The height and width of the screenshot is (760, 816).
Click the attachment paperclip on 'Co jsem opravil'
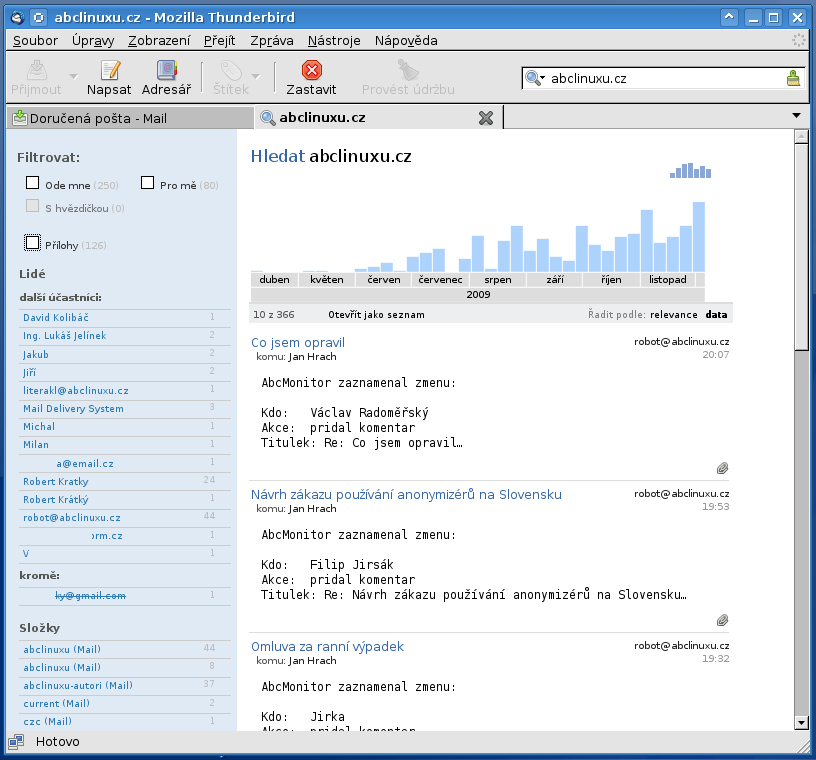point(722,468)
